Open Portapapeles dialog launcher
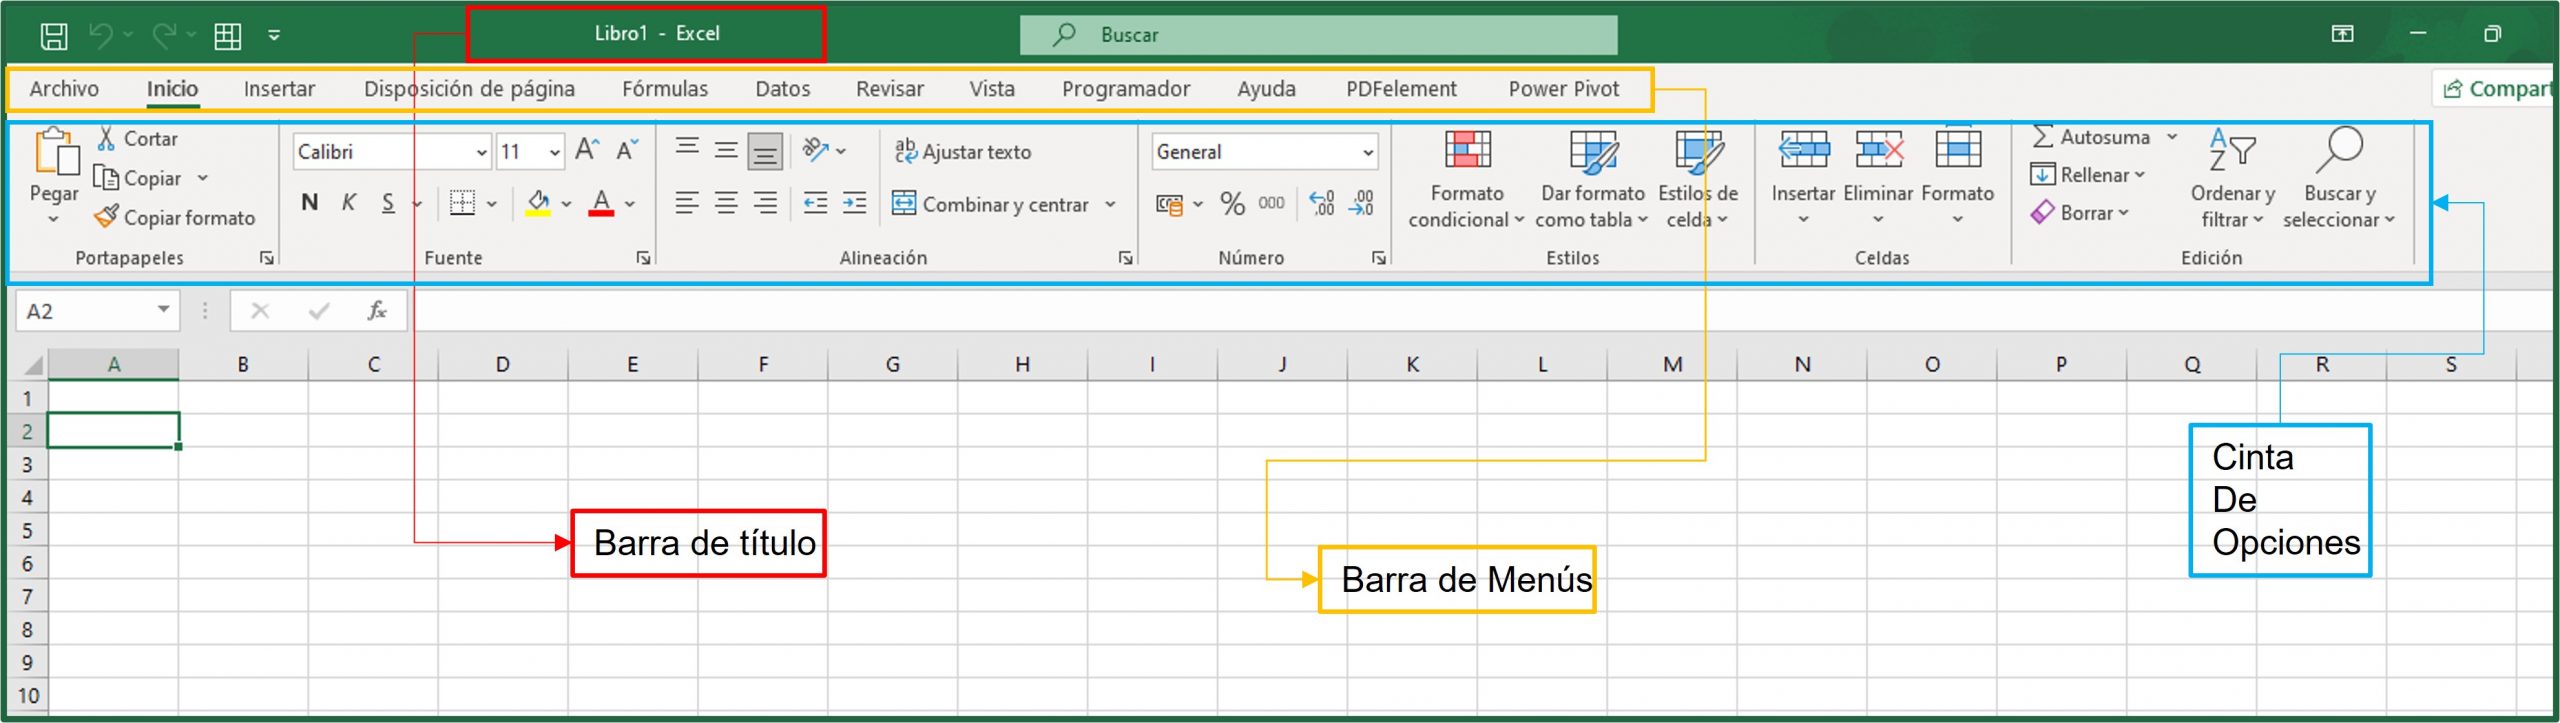 pyautogui.click(x=267, y=258)
